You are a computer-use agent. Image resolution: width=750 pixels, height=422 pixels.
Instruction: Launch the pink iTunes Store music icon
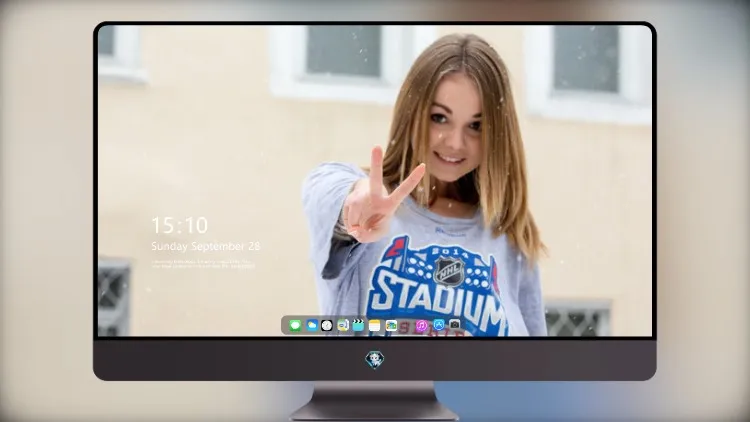tap(421, 325)
